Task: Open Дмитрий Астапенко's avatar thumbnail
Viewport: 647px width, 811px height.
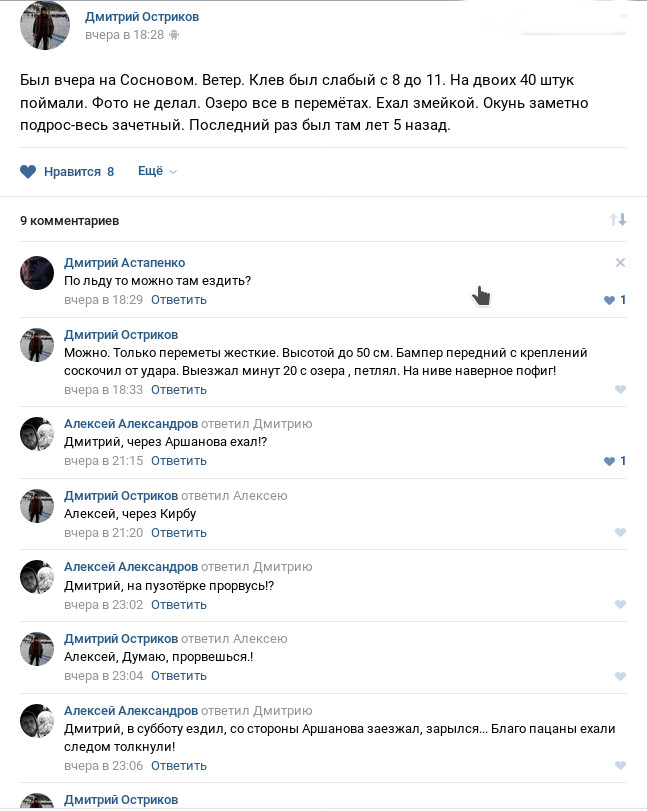Action: point(37,273)
